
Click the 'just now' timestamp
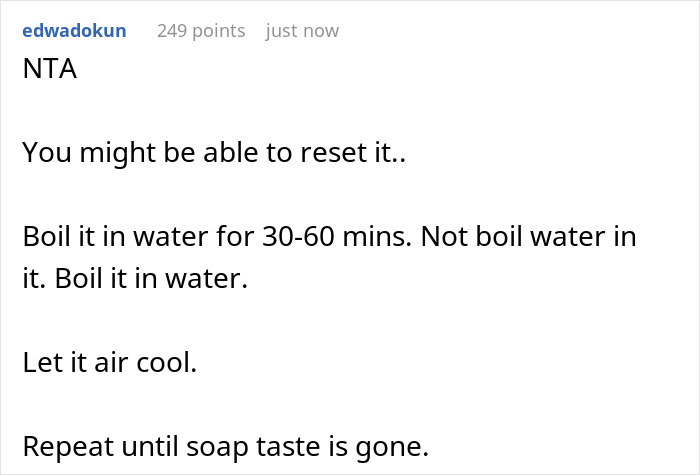point(302,31)
